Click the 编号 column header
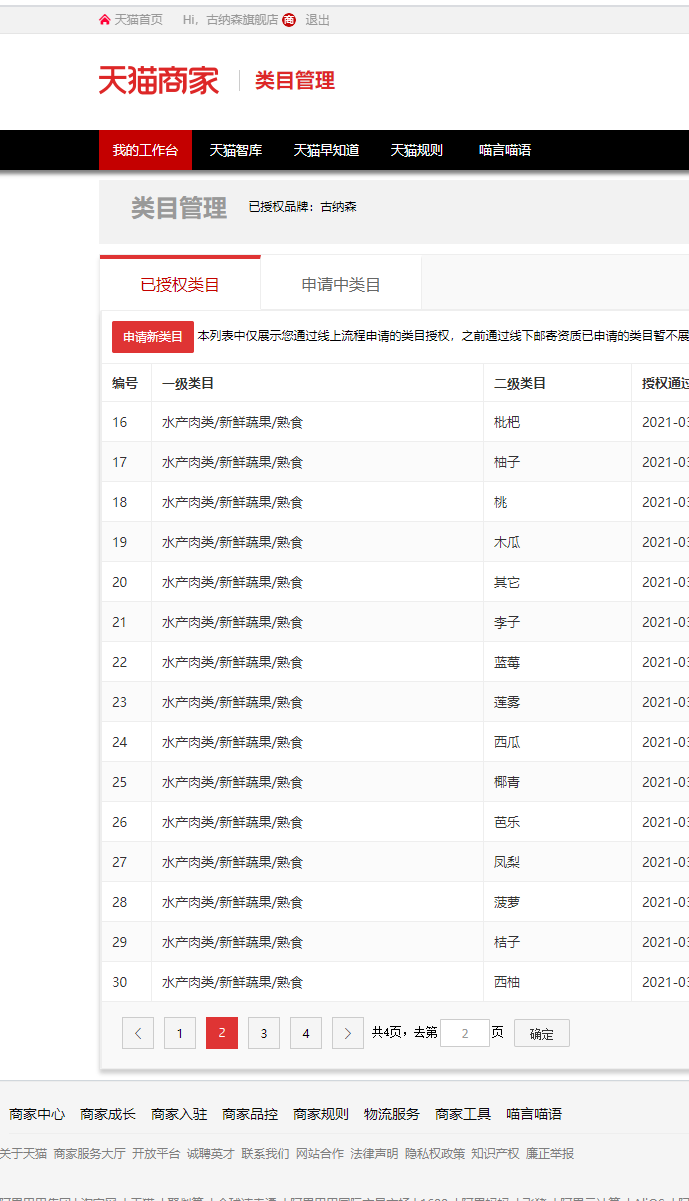Image resolution: width=689 pixels, height=1201 pixels. [125, 383]
